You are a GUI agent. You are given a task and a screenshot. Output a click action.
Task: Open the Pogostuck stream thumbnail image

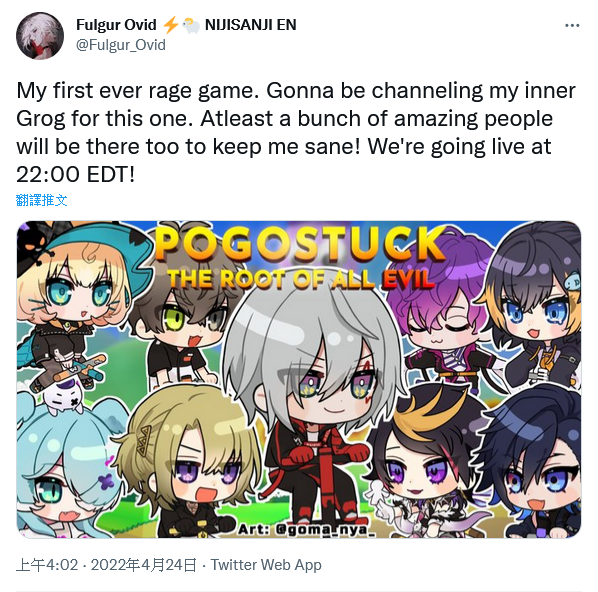[299, 379]
